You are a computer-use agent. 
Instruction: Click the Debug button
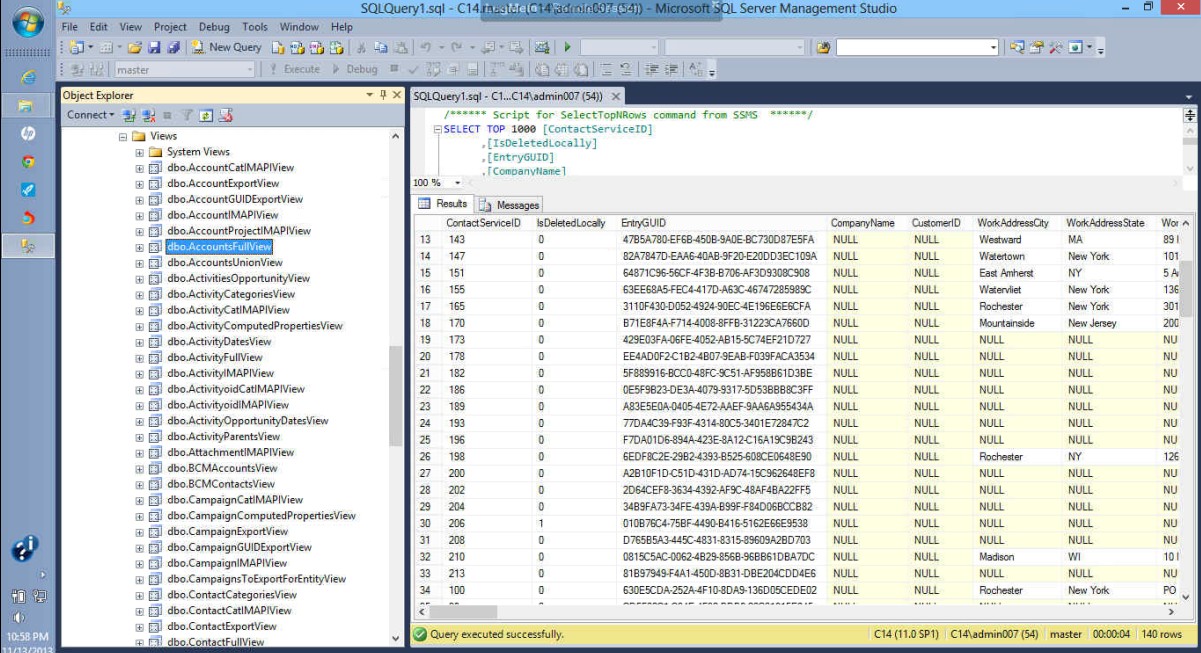(x=355, y=70)
